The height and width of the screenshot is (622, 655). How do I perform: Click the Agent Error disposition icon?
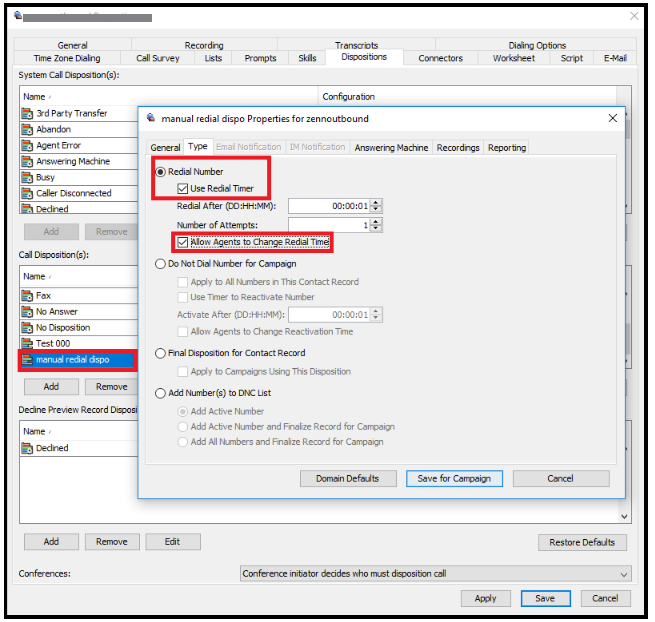(x=27, y=146)
